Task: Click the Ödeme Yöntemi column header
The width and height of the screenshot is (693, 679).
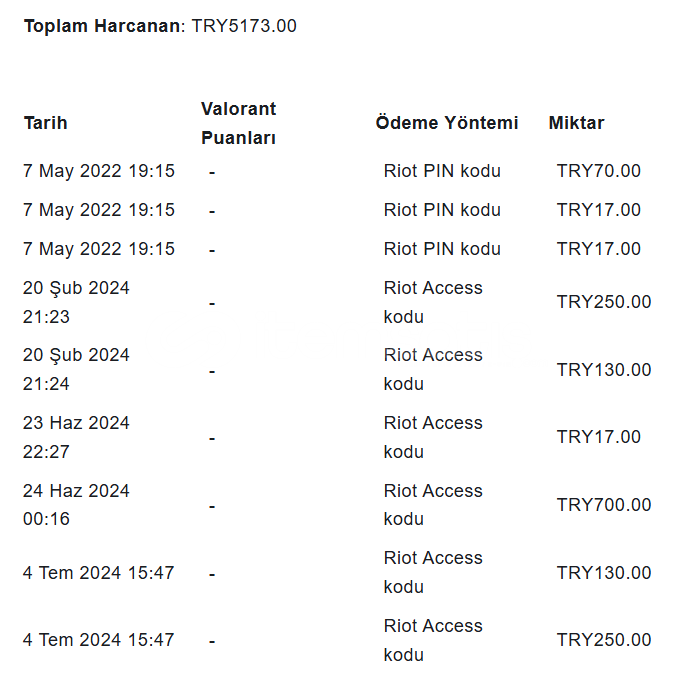Action: 447,123
